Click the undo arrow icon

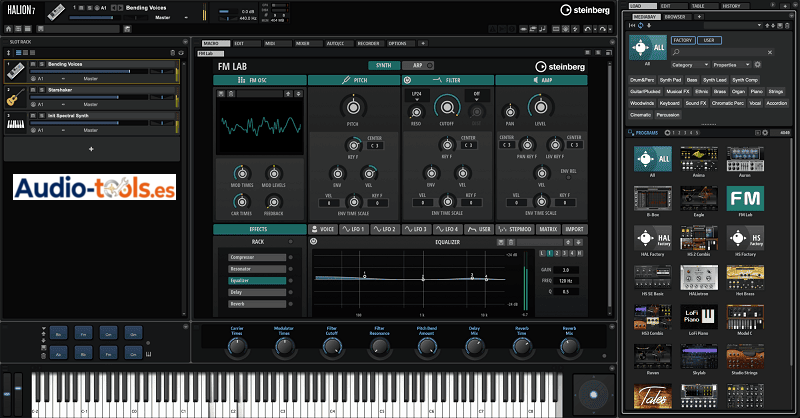click(588, 29)
